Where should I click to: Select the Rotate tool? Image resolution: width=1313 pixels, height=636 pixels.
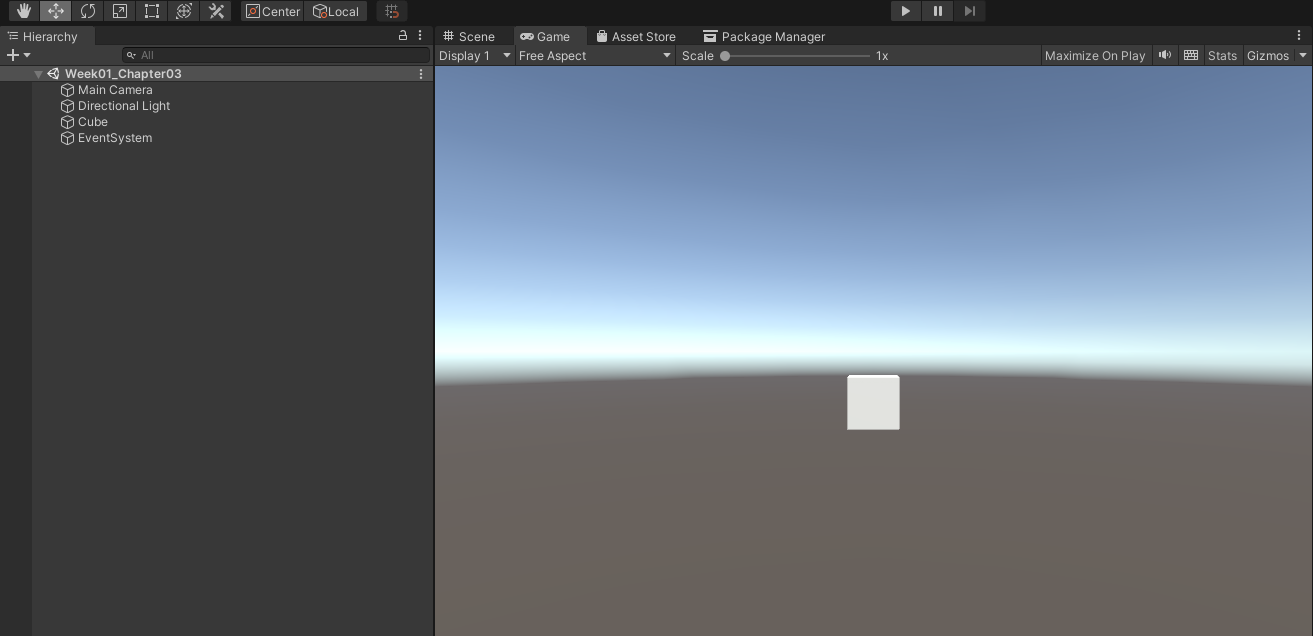pos(88,11)
